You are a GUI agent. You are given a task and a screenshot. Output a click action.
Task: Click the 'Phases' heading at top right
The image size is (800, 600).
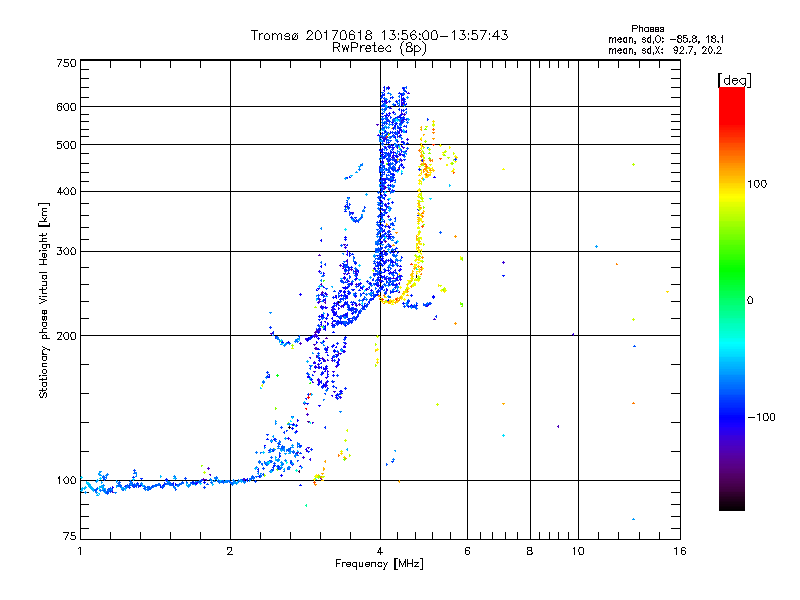point(647,29)
